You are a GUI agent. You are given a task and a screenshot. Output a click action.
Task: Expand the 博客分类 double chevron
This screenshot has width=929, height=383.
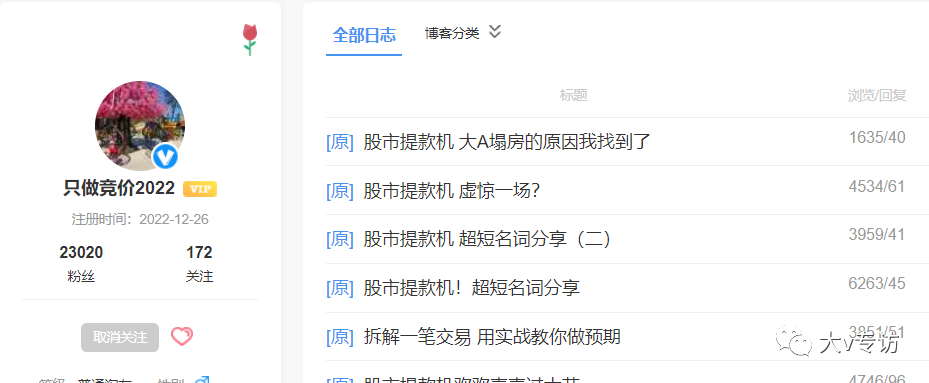tap(495, 31)
